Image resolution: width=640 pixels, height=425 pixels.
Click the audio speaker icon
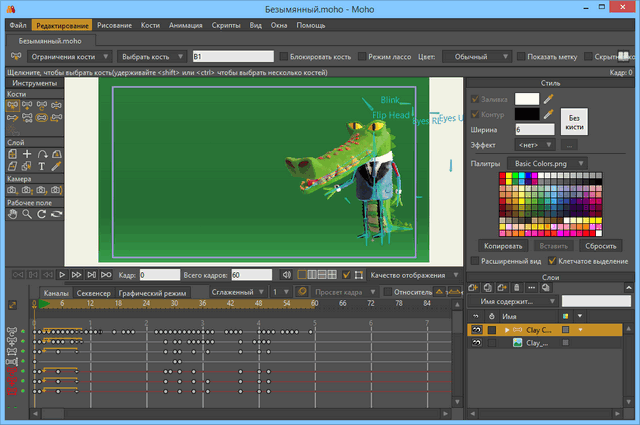[x=287, y=274]
